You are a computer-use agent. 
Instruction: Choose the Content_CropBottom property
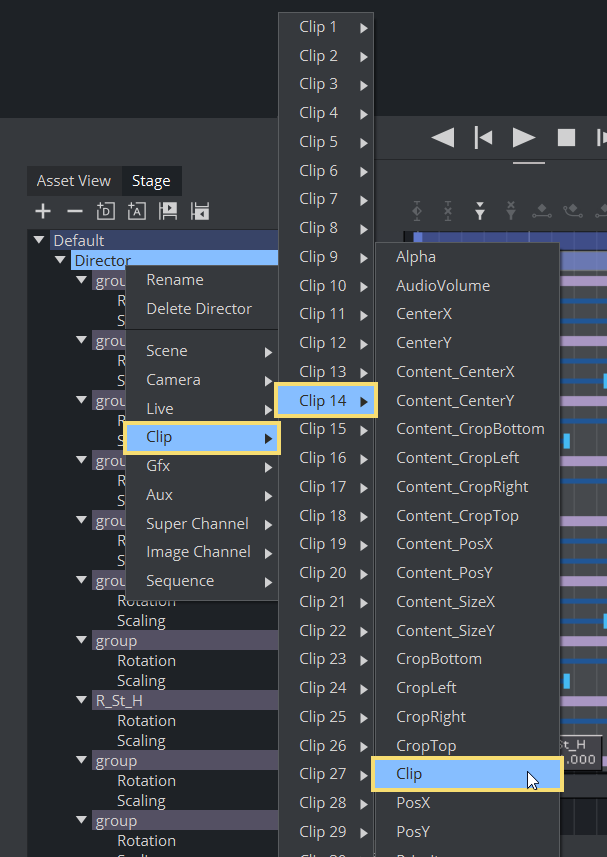click(470, 429)
